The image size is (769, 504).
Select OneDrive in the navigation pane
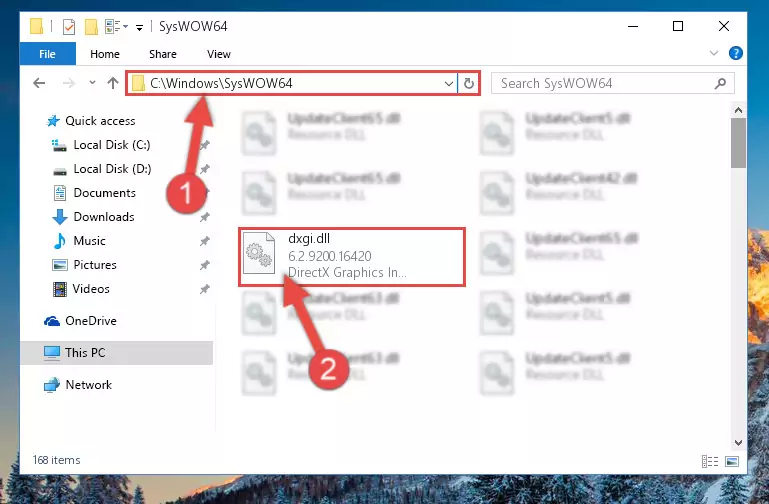pyautogui.click(x=91, y=321)
